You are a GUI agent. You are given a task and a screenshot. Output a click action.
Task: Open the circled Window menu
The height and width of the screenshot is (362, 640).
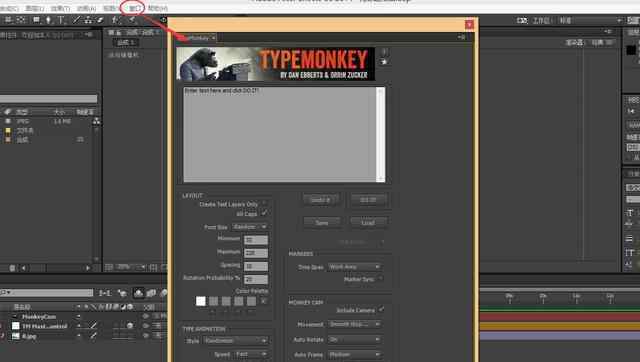coord(134,8)
